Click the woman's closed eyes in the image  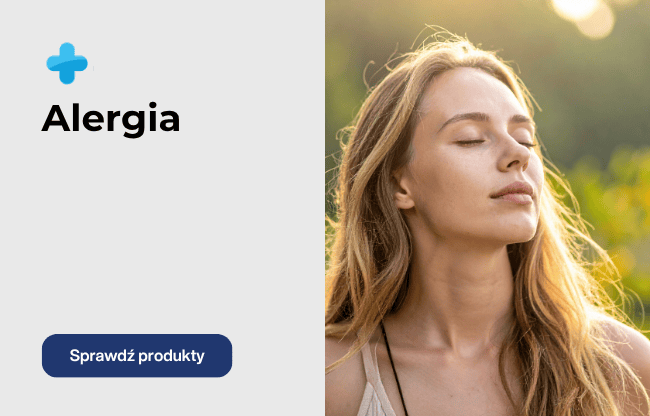pos(493,143)
